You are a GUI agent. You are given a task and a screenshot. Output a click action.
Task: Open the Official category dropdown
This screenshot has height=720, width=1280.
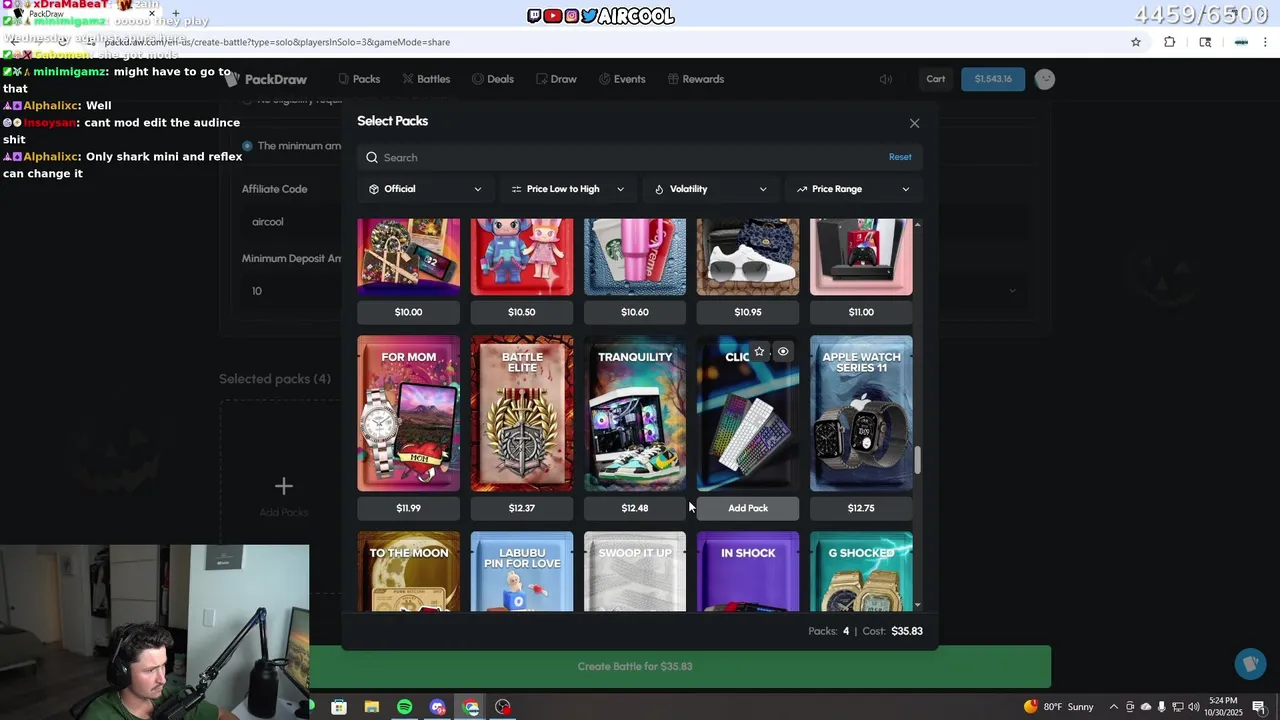[x=425, y=189]
